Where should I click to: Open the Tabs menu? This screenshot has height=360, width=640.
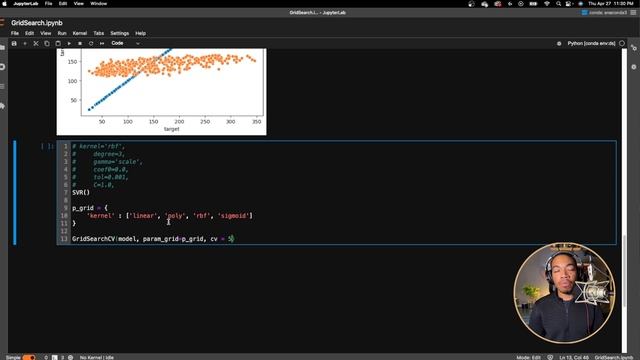pyautogui.click(x=99, y=33)
